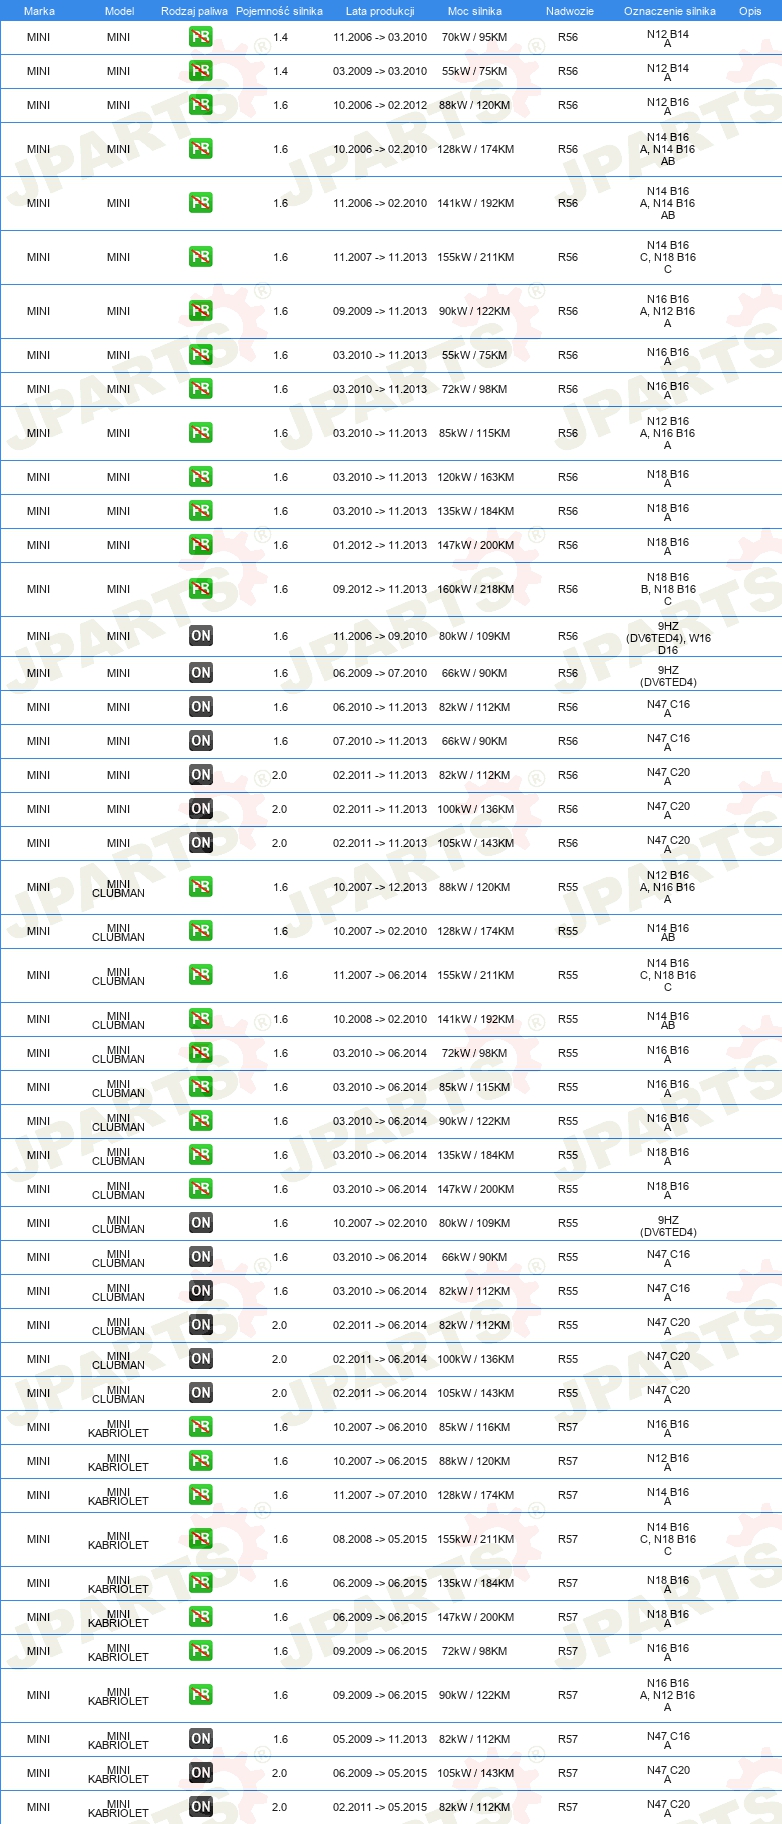The height and width of the screenshot is (1824, 782).
Task: Click petrol icon in Clubman 88kW / 120KM row
Action: [201, 887]
